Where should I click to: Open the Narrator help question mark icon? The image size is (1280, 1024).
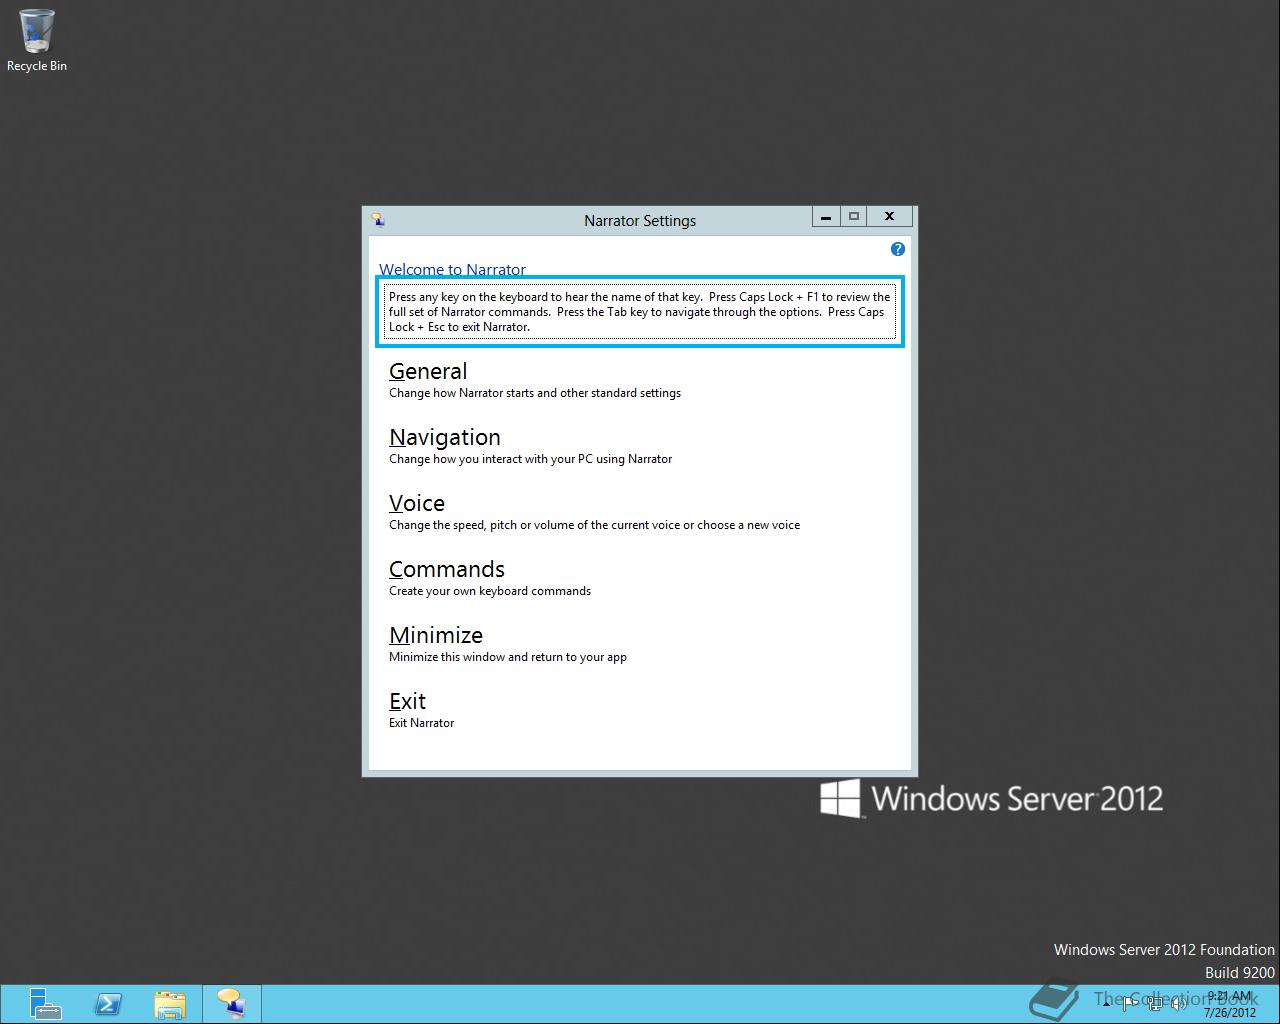[x=897, y=249]
